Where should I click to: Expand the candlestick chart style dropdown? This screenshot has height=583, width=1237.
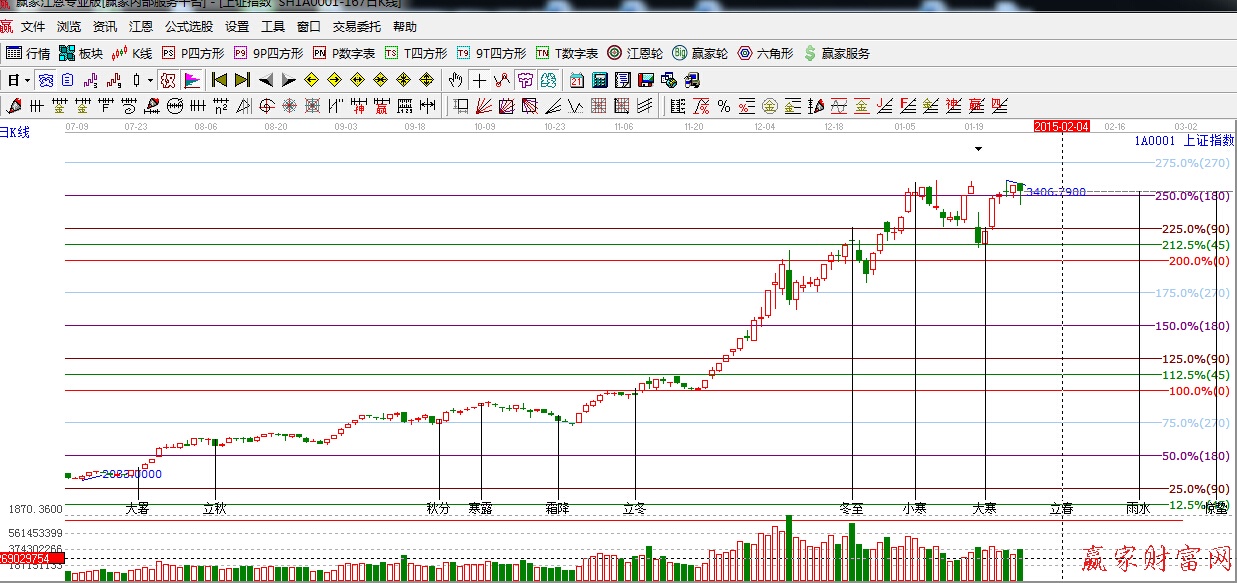[150, 80]
